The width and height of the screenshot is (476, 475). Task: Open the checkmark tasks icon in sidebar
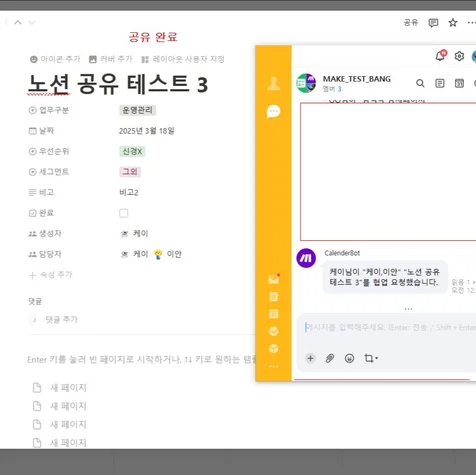tap(274, 331)
